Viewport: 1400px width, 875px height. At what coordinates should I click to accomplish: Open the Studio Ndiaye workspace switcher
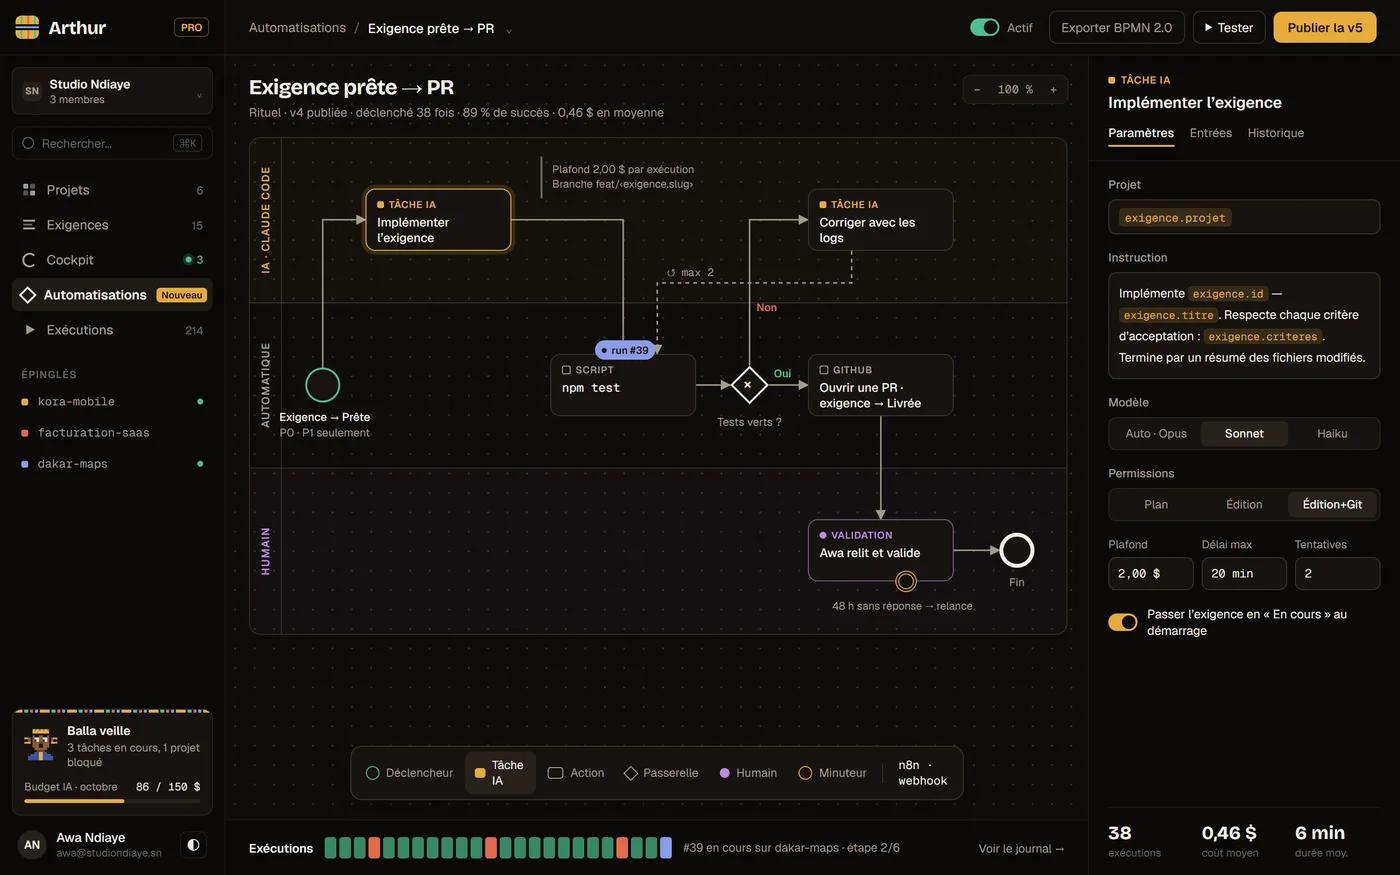pos(112,91)
